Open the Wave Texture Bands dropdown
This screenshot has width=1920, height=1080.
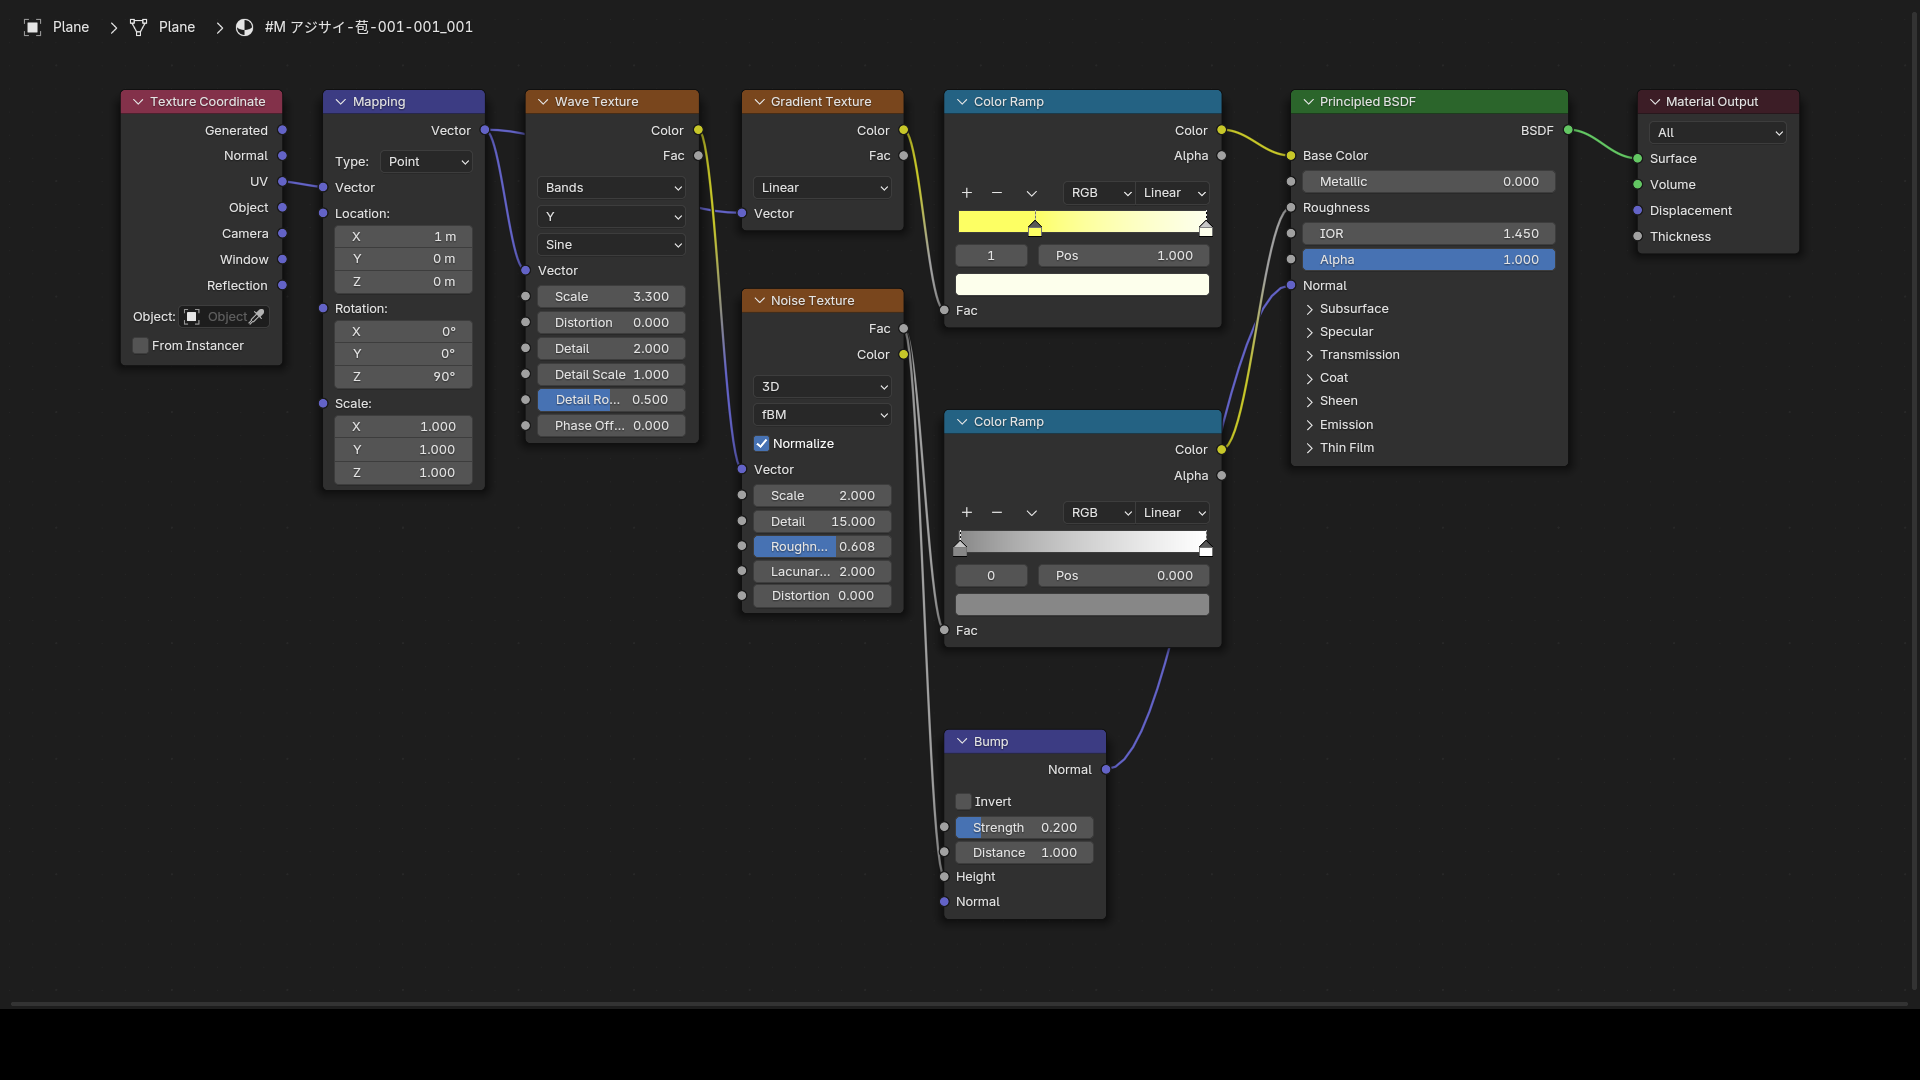point(611,188)
